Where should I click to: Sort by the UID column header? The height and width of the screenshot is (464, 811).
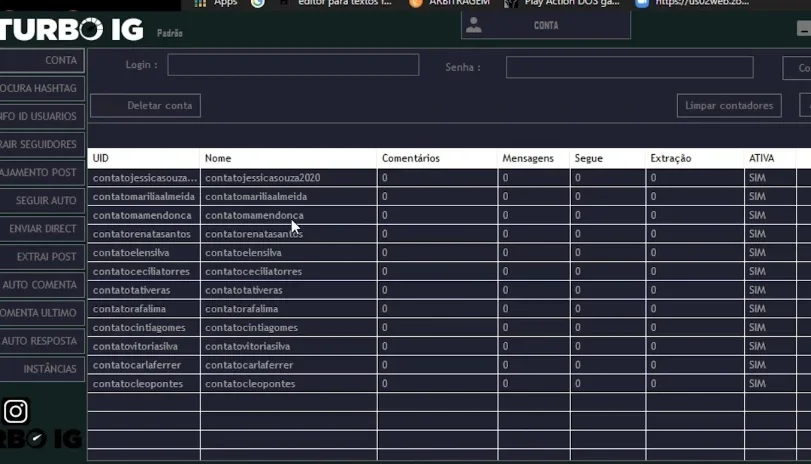(143, 158)
